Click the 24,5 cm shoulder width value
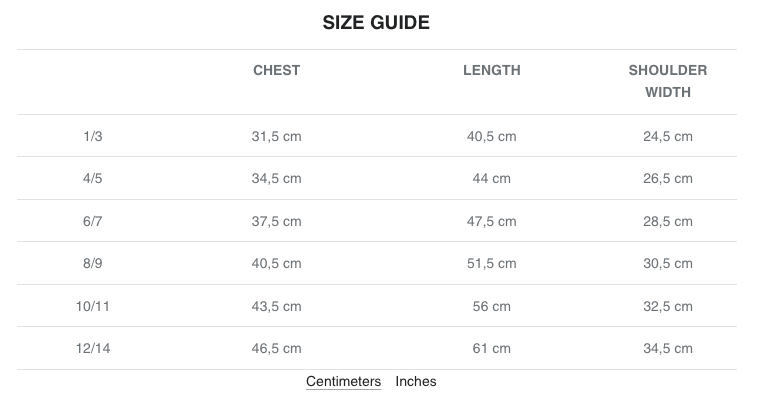The width and height of the screenshot is (760, 404). (667, 136)
